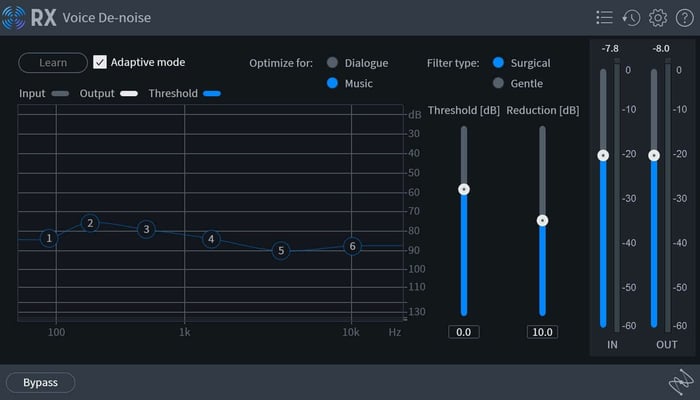Select threshold curve node 1

(x=49, y=238)
